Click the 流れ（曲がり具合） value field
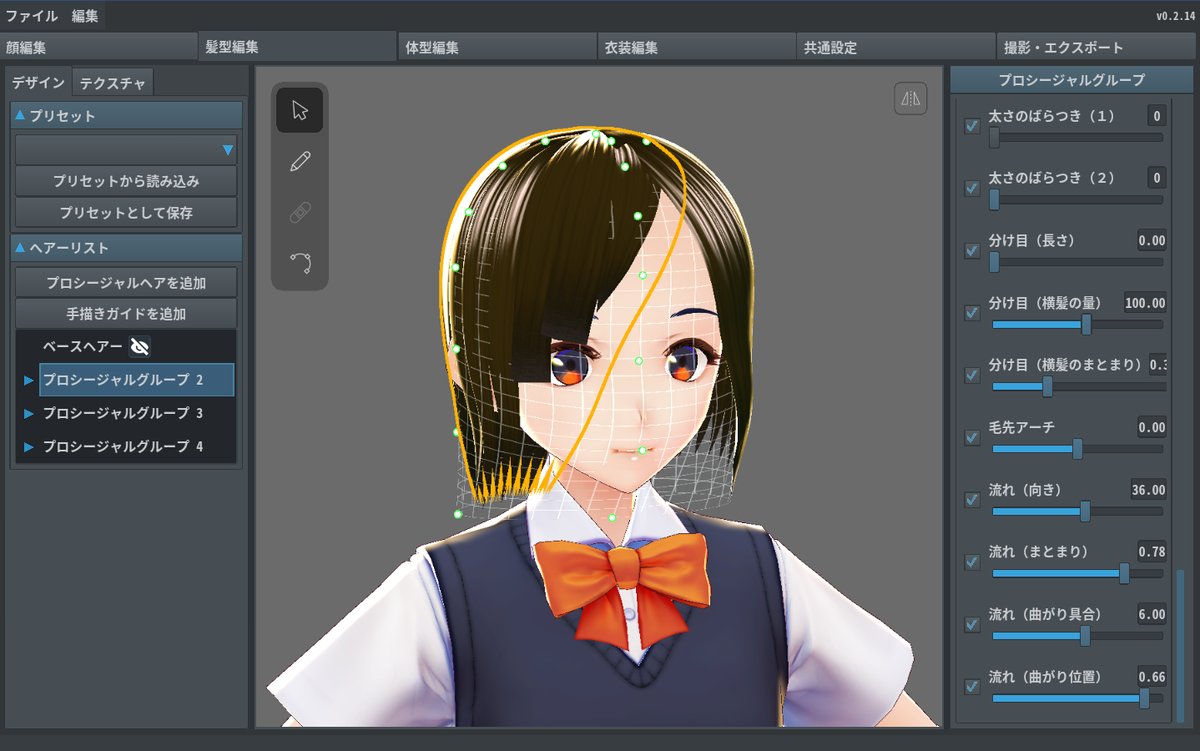Screen dimensions: 1200x751 pyautogui.click(x=1151, y=614)
